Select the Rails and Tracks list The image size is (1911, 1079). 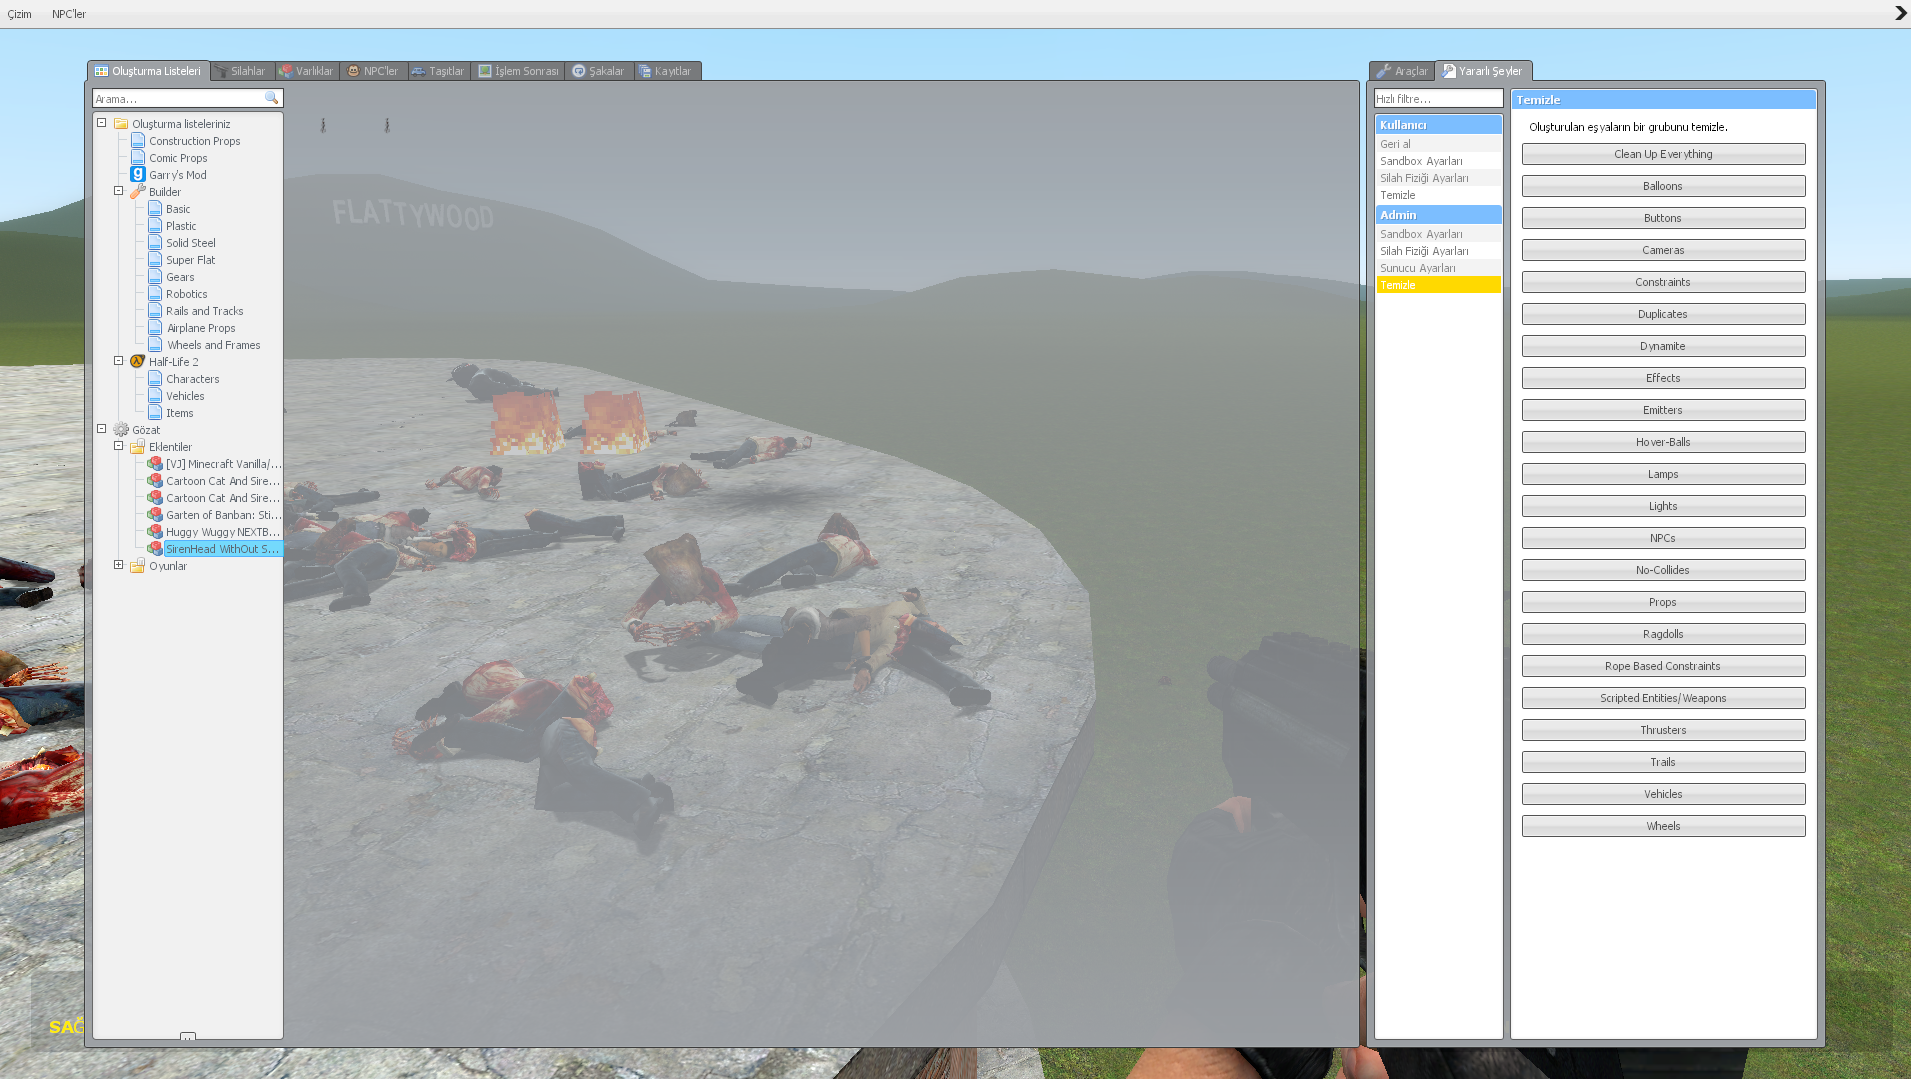click(204, 311)
